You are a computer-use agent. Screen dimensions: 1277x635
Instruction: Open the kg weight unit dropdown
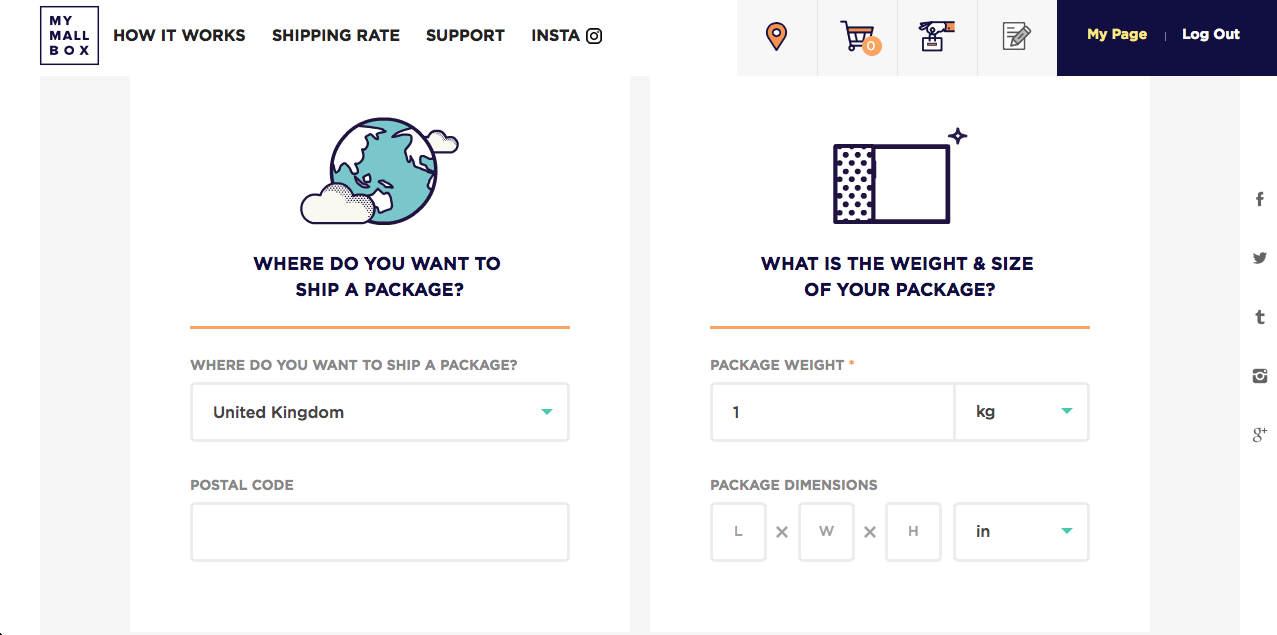tap(1021, 412)
